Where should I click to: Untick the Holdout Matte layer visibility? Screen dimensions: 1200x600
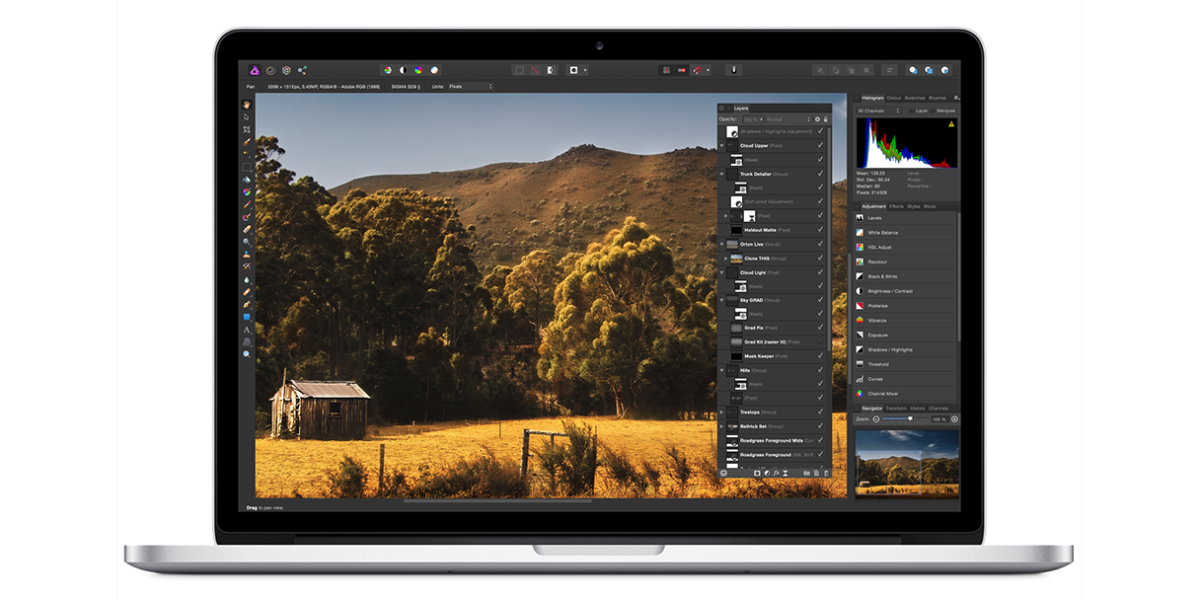[820, 230]
